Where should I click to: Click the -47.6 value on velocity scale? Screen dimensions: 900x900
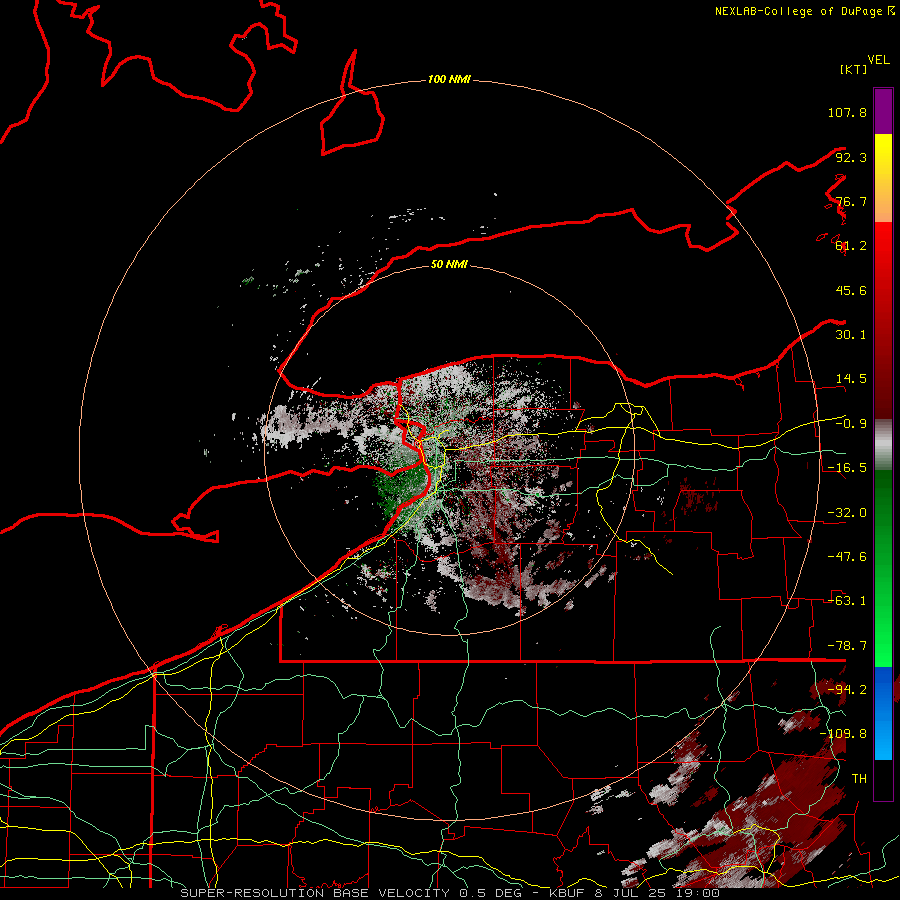pyautogui.click(x=847, y=557)
